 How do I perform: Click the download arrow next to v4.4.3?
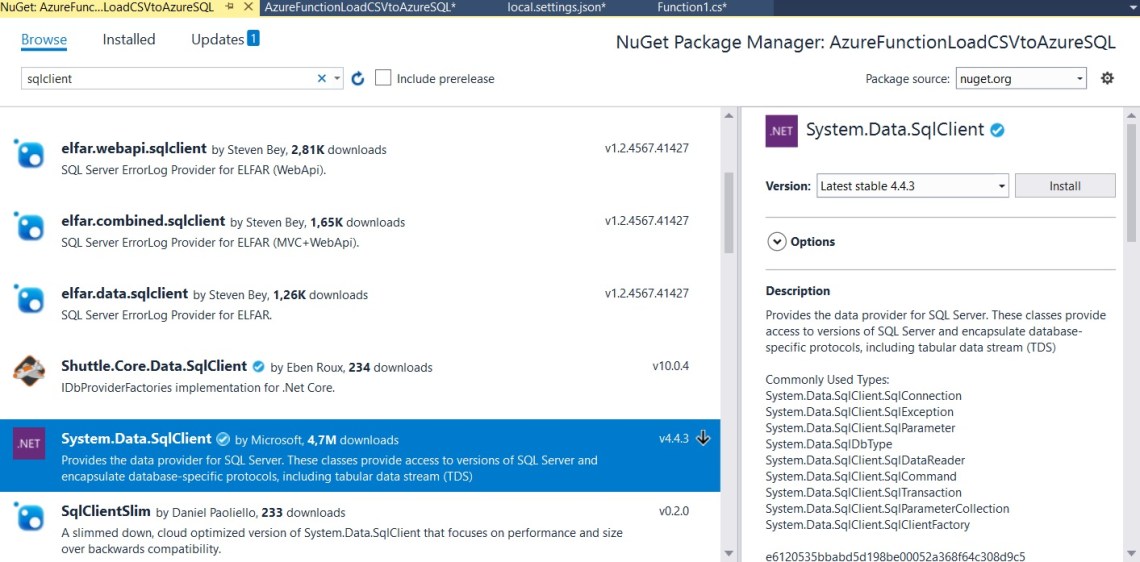click(x=702, y=438)
